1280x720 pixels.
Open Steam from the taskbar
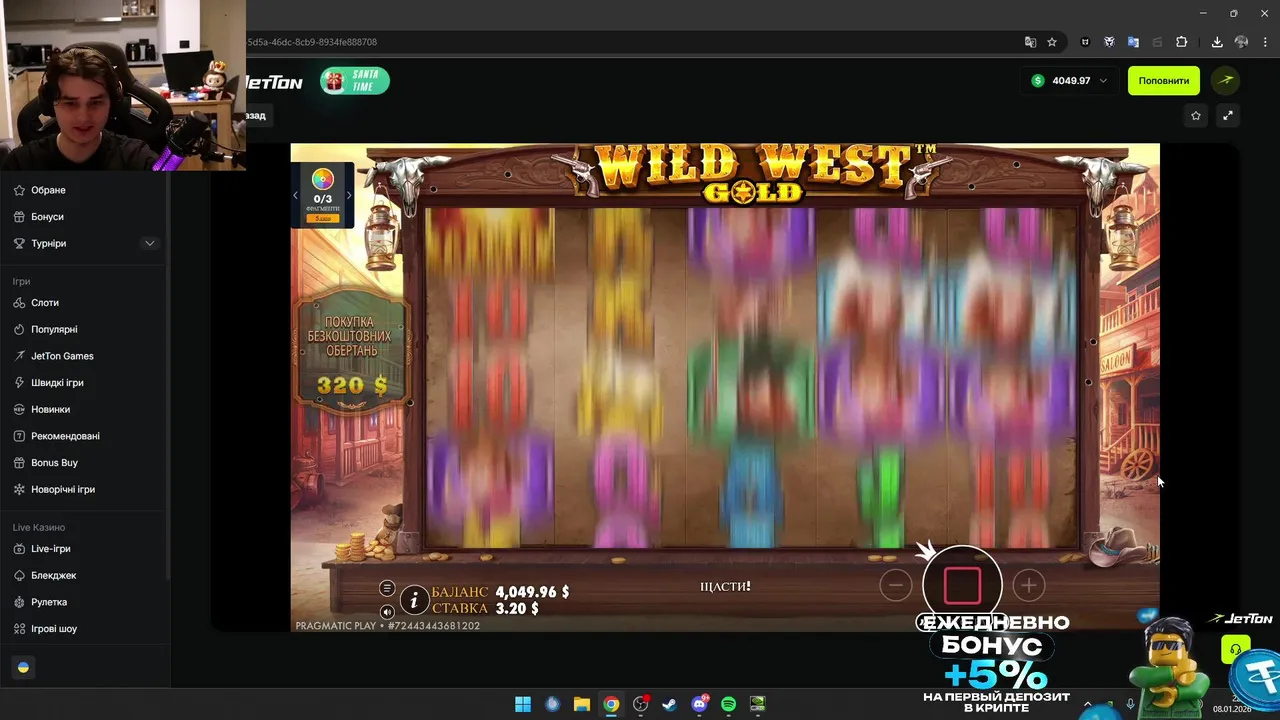point(669,704)
